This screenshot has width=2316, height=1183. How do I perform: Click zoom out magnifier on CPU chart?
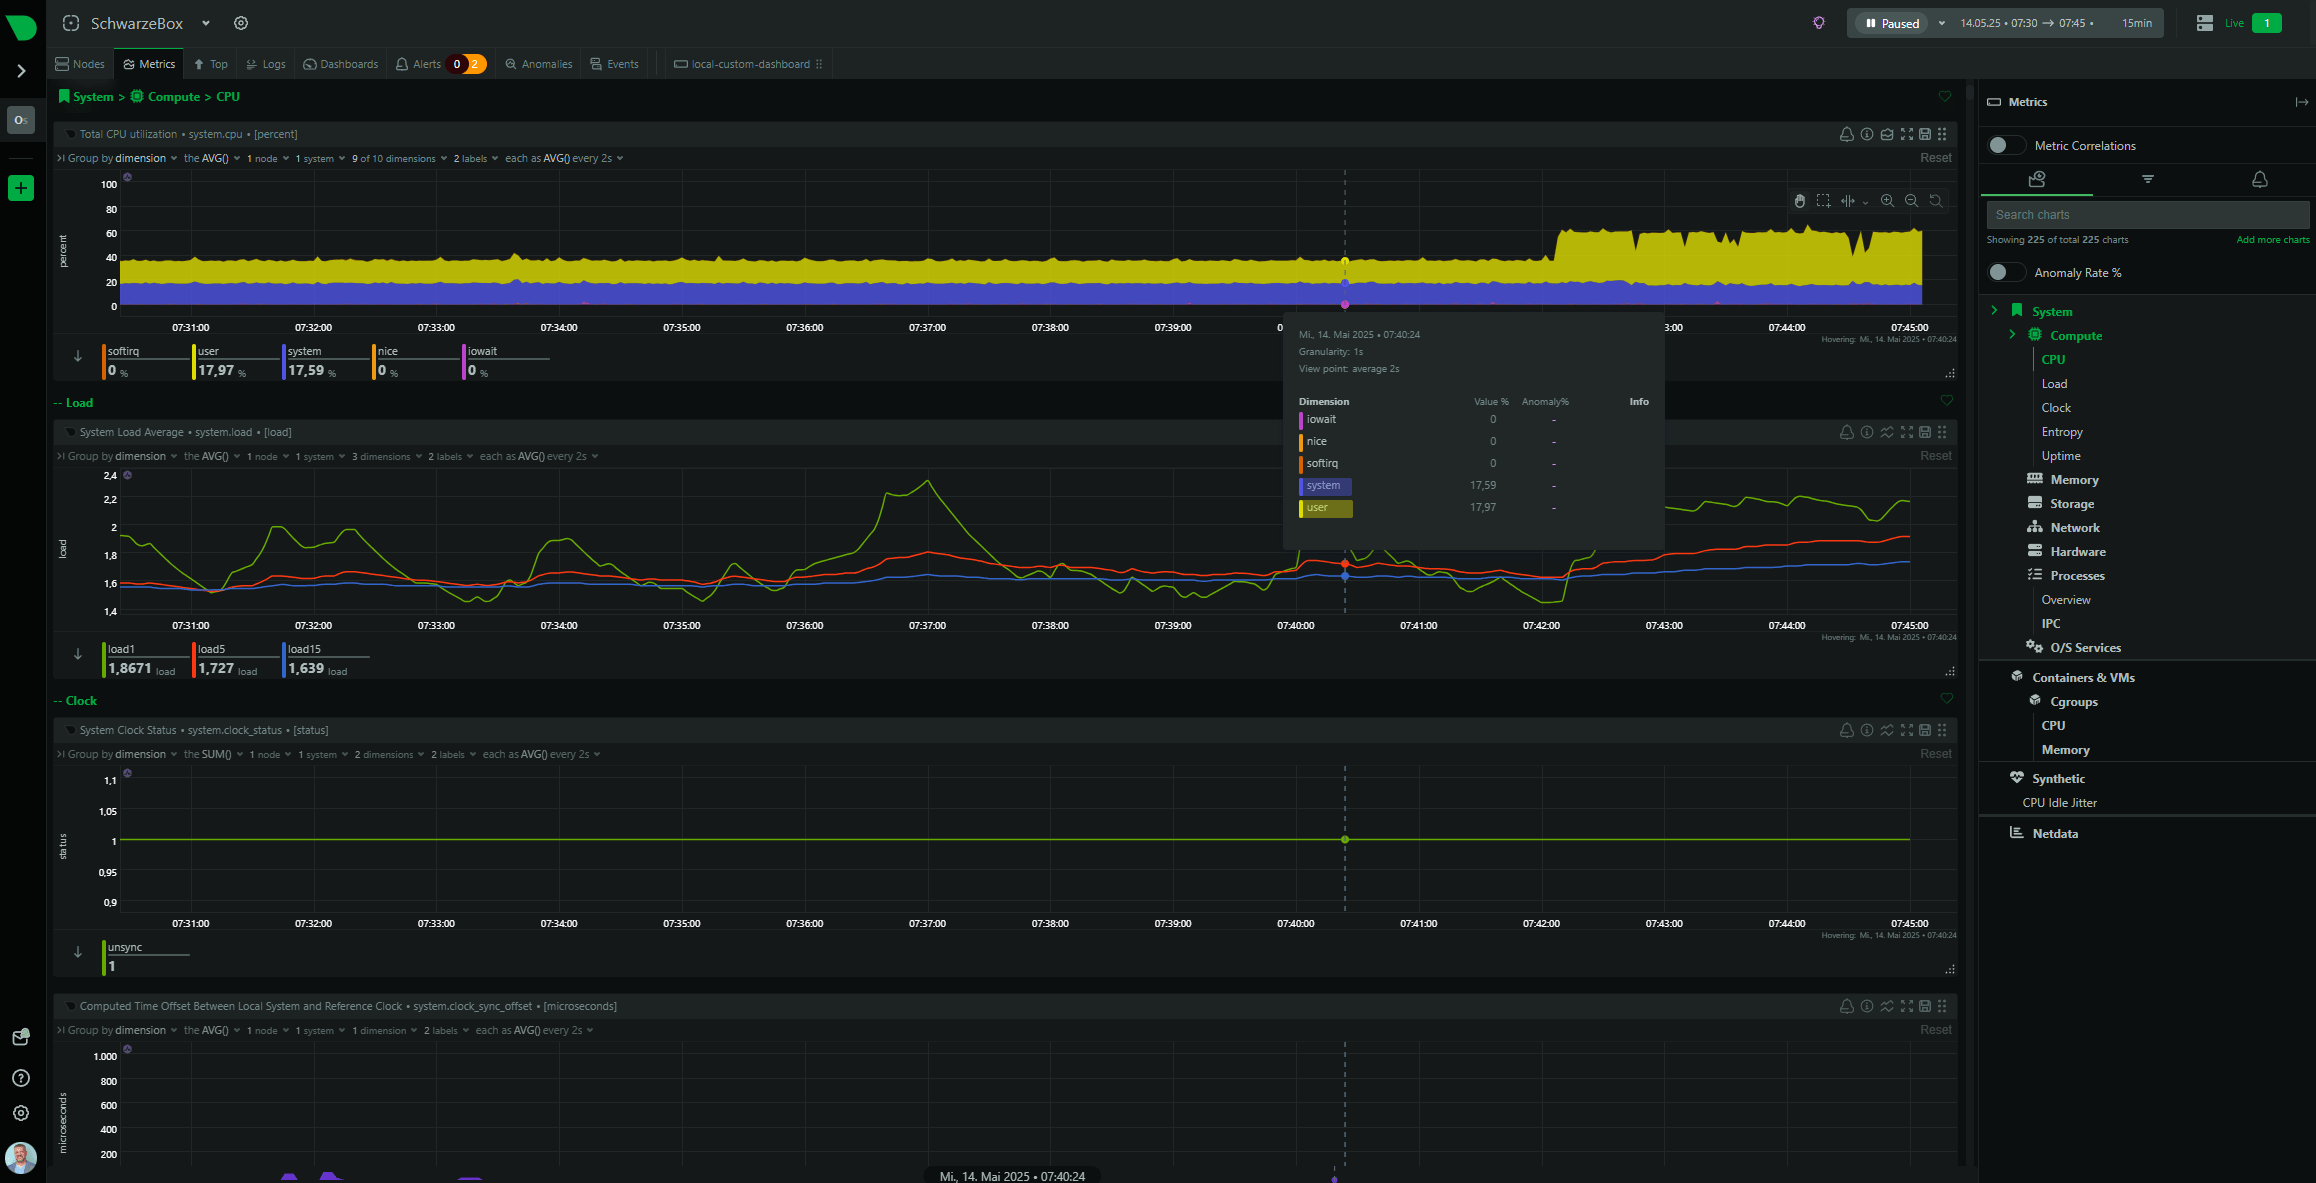pos(1911,201)
